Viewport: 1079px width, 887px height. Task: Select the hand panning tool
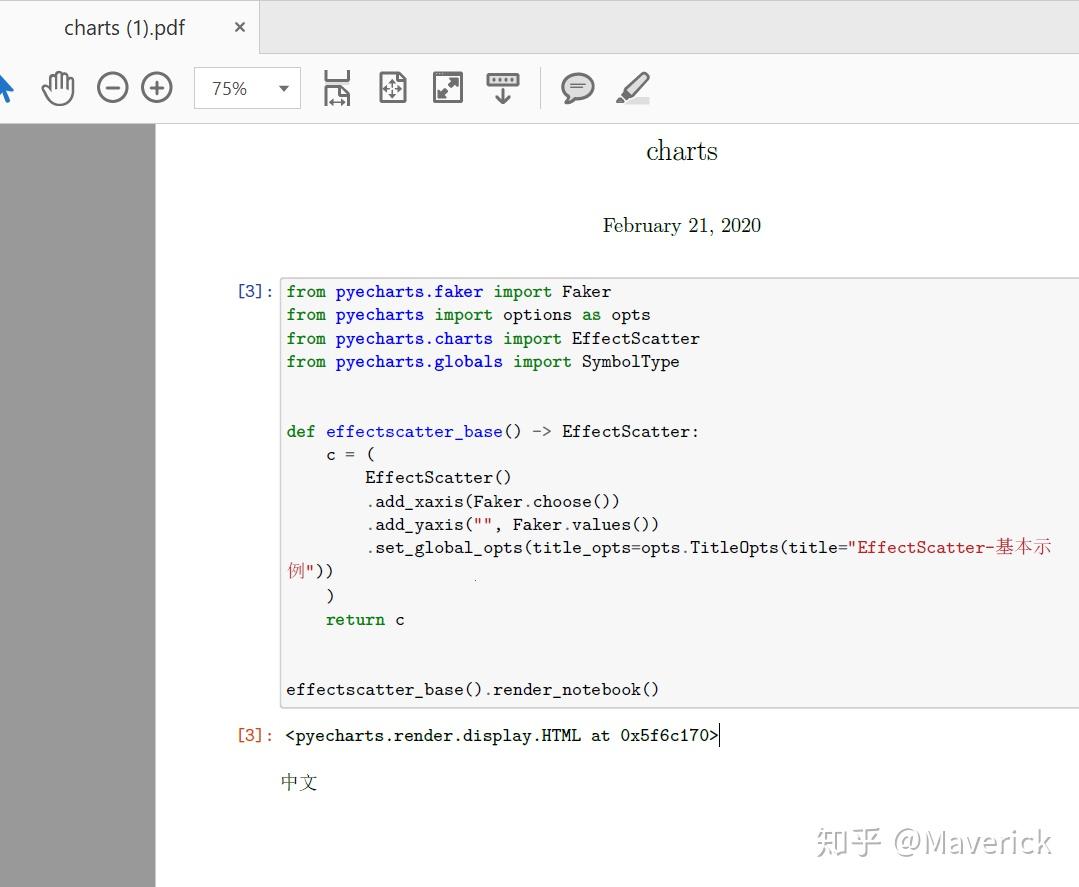(58, 87)
